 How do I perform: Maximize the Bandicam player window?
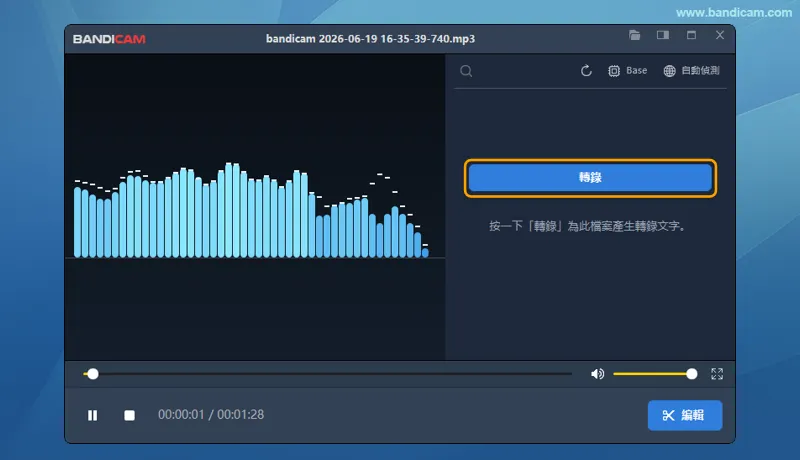[691, 35]
